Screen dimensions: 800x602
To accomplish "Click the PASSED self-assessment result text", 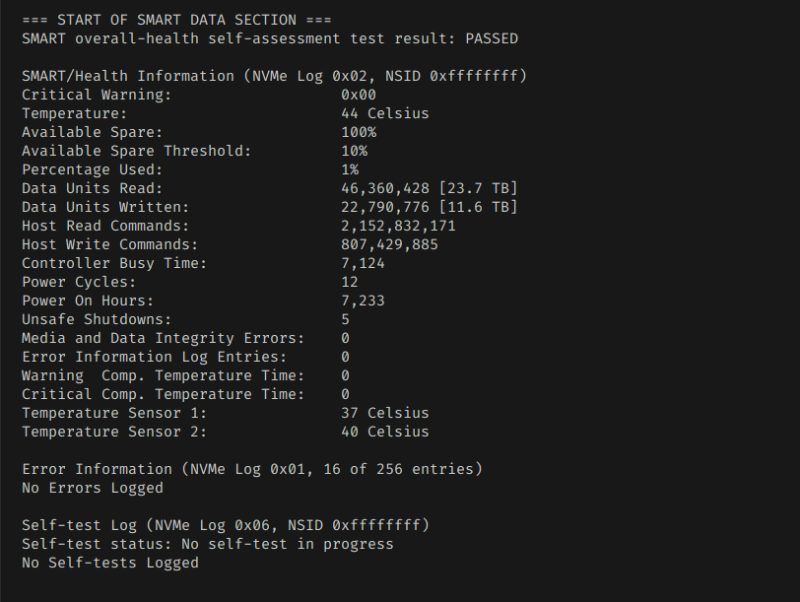I will pos(492,38).
